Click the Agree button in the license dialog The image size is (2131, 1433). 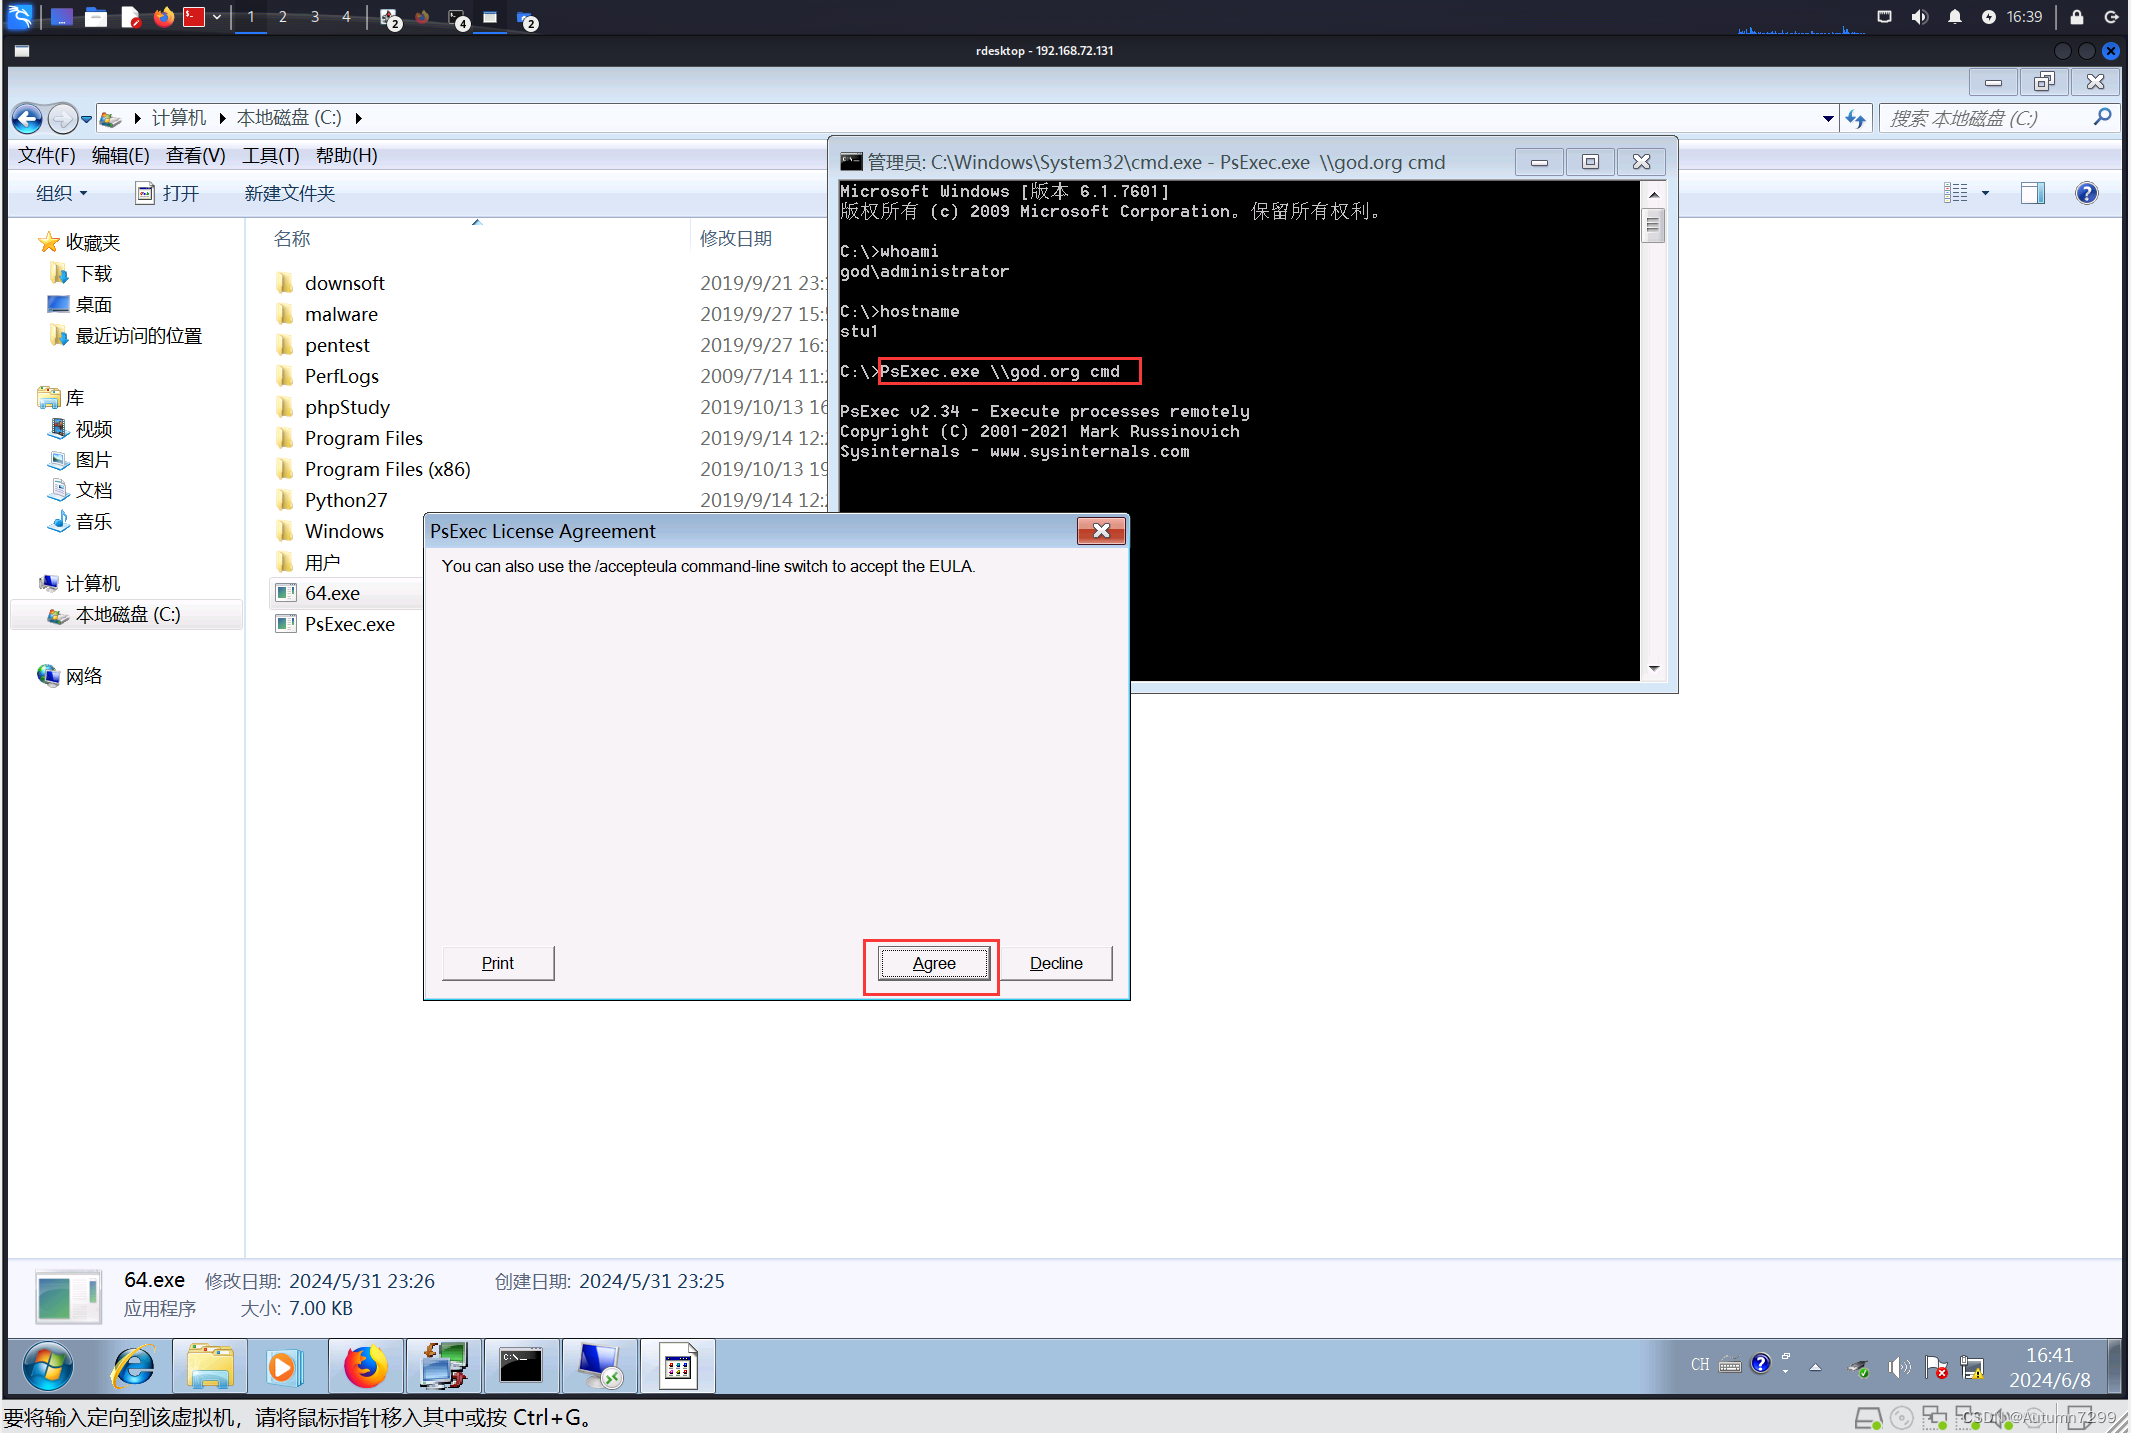point(933,963)
